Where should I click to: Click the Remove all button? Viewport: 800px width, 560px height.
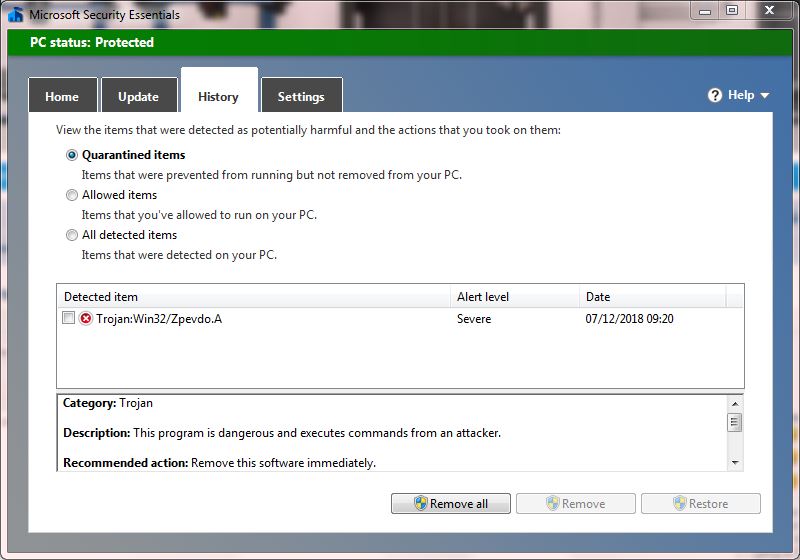pos(451,503)
